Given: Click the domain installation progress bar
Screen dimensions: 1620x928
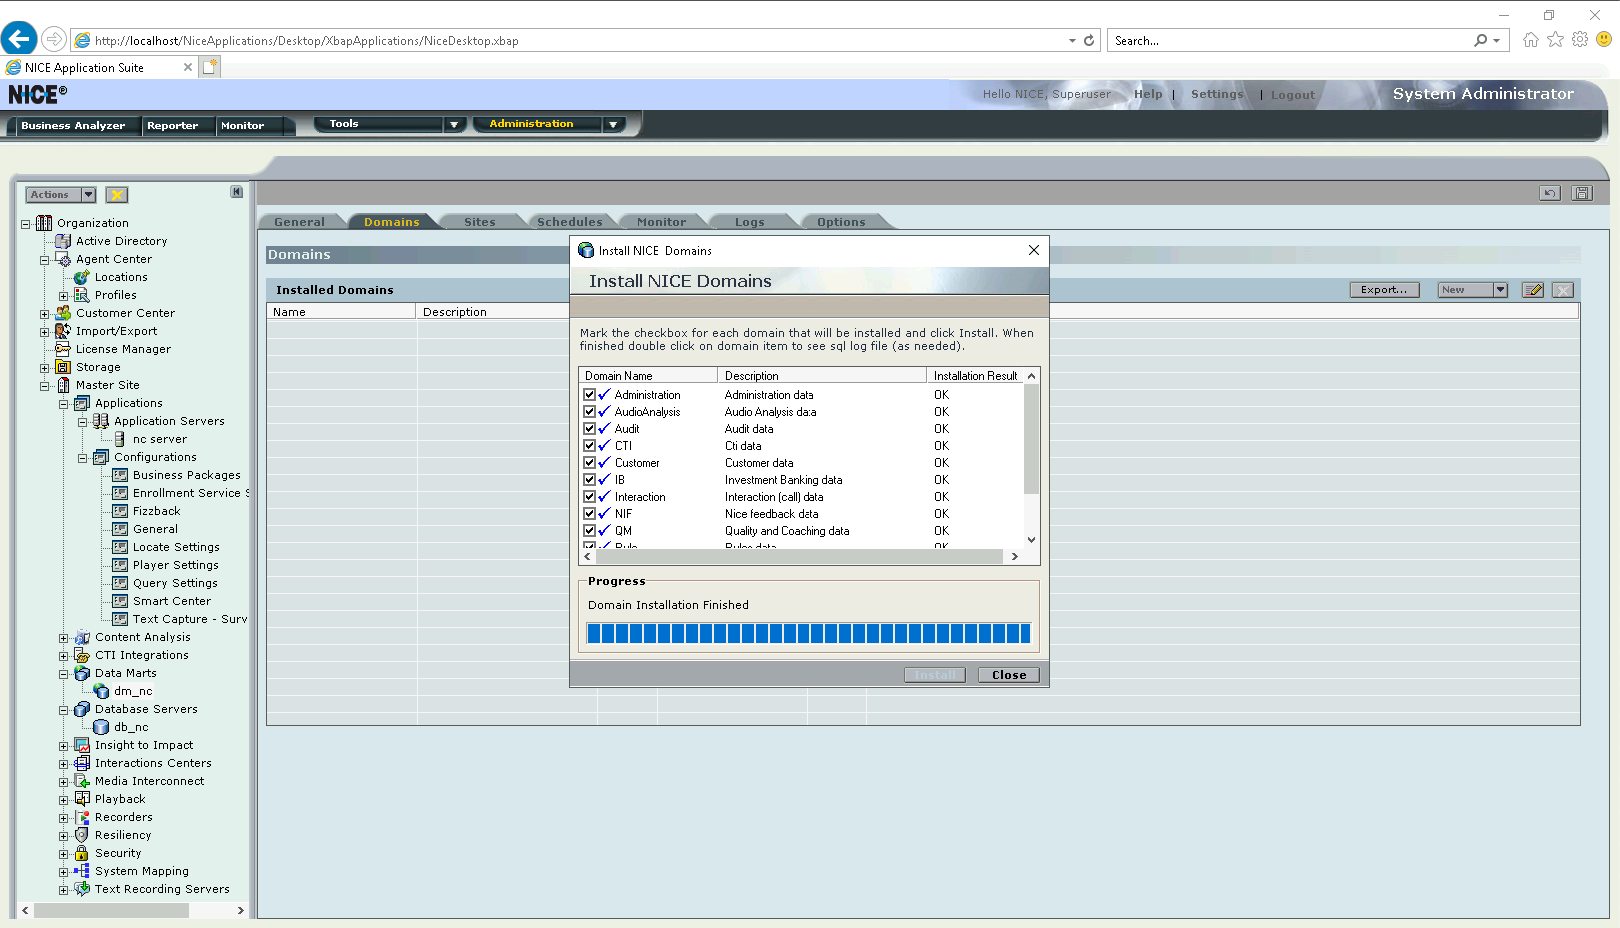Looking at the screenshot, I should [x=808, y=633].
